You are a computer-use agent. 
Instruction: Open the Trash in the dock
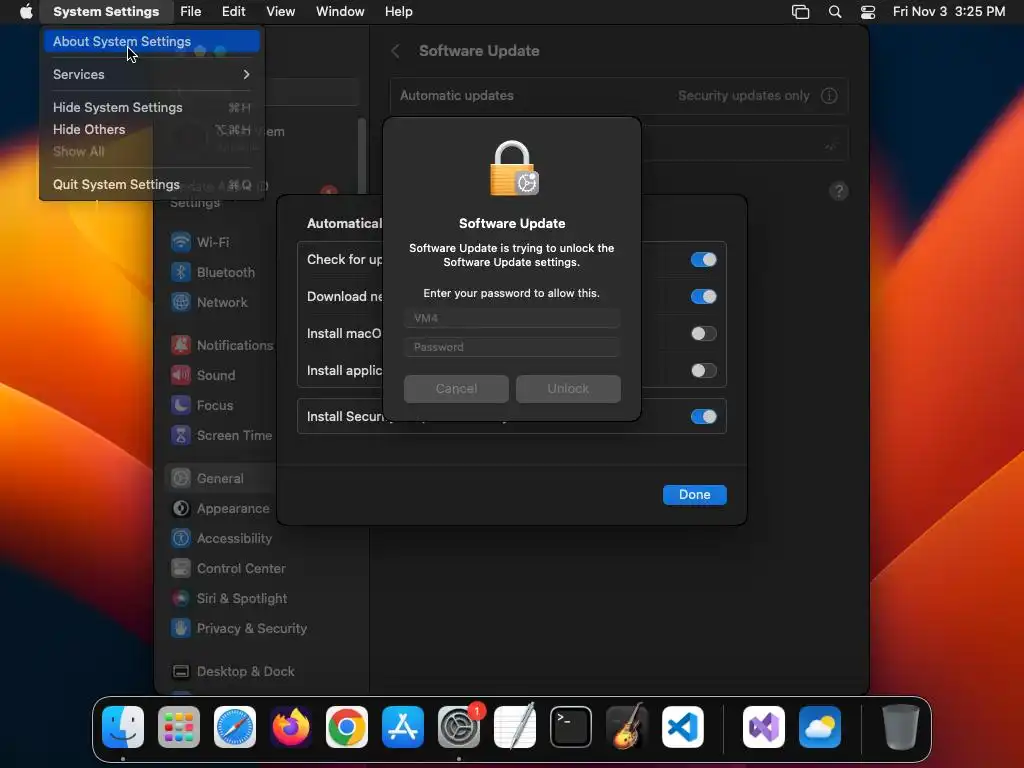click(901, 727)
